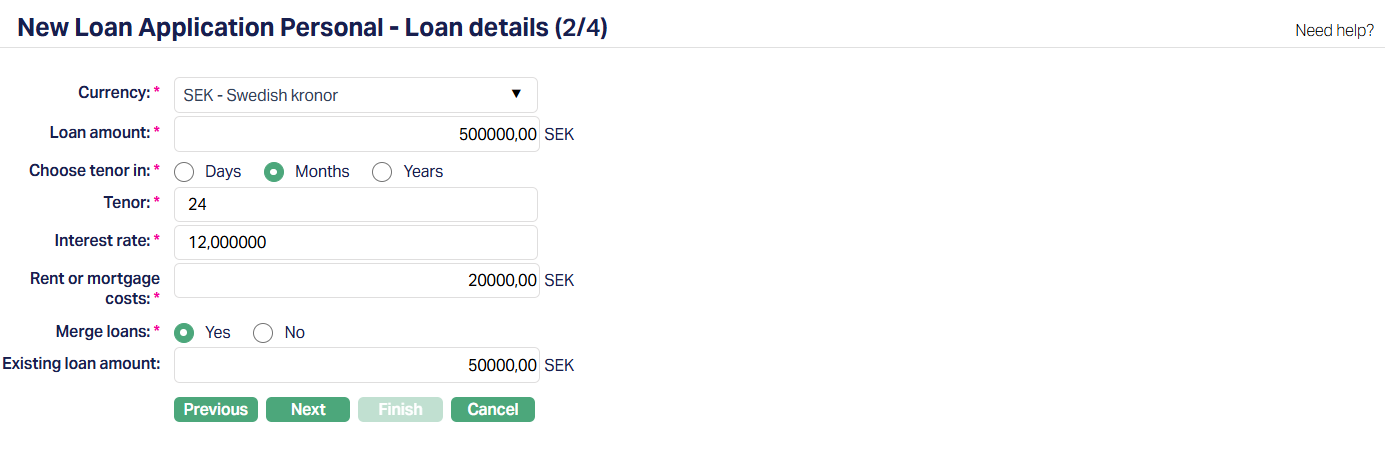Click the Loan amount field
1385x450 pixels.
point(356,134)
